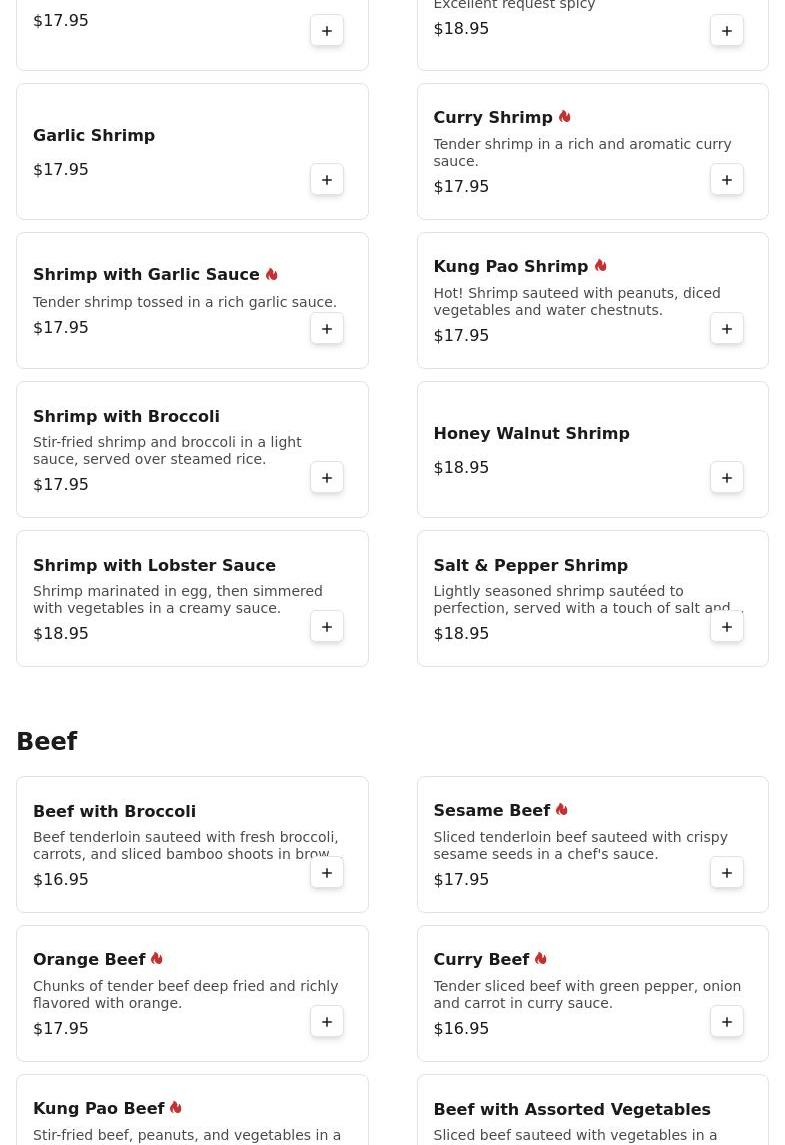
Task: Add Salt & Pepper Shrimp to order
Action: 727,627
